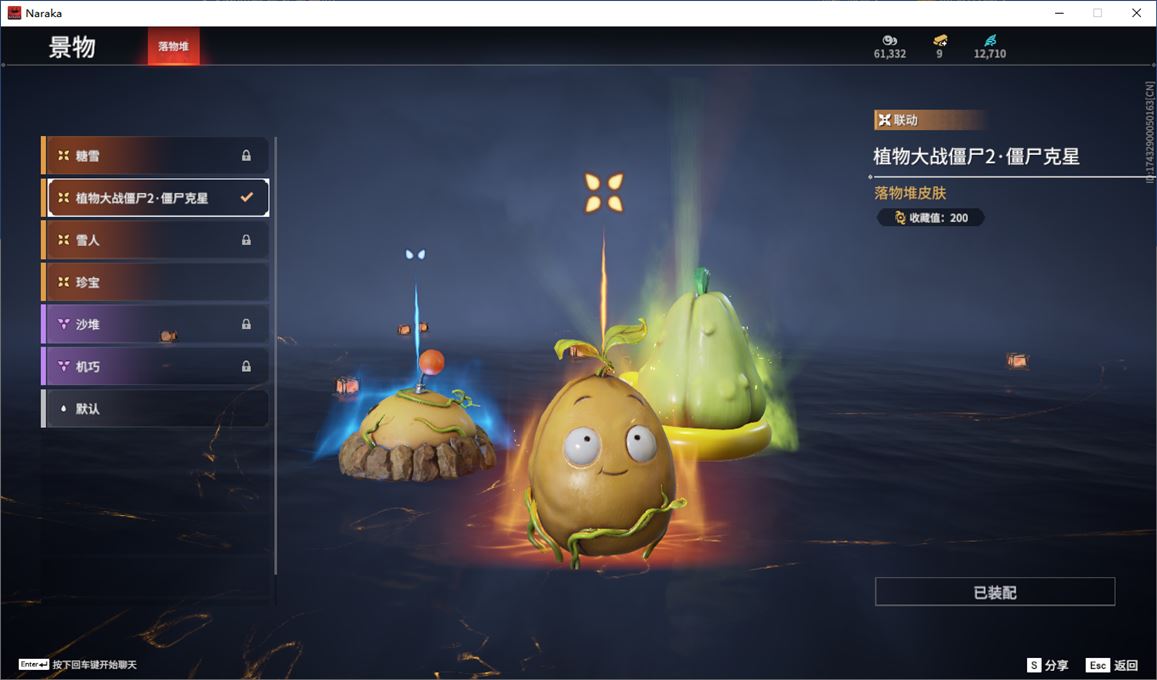Viewport: 1157px width, 680px height.
Task: Click the blue two-petal rarity marker
Action: pos(415,254)
